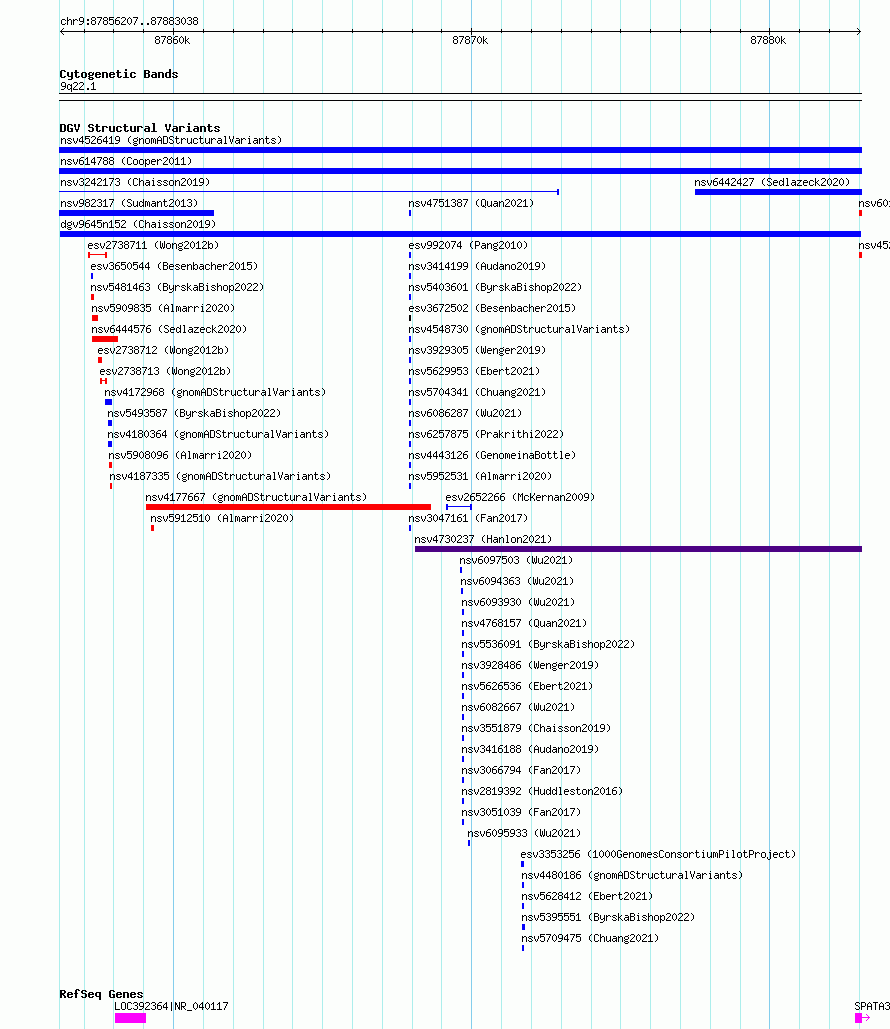This screenshot has height=1029, width=890.
Task: Select nsv5493587 (ByrskaBishop2022) label
Action: [x=194, y=413]
